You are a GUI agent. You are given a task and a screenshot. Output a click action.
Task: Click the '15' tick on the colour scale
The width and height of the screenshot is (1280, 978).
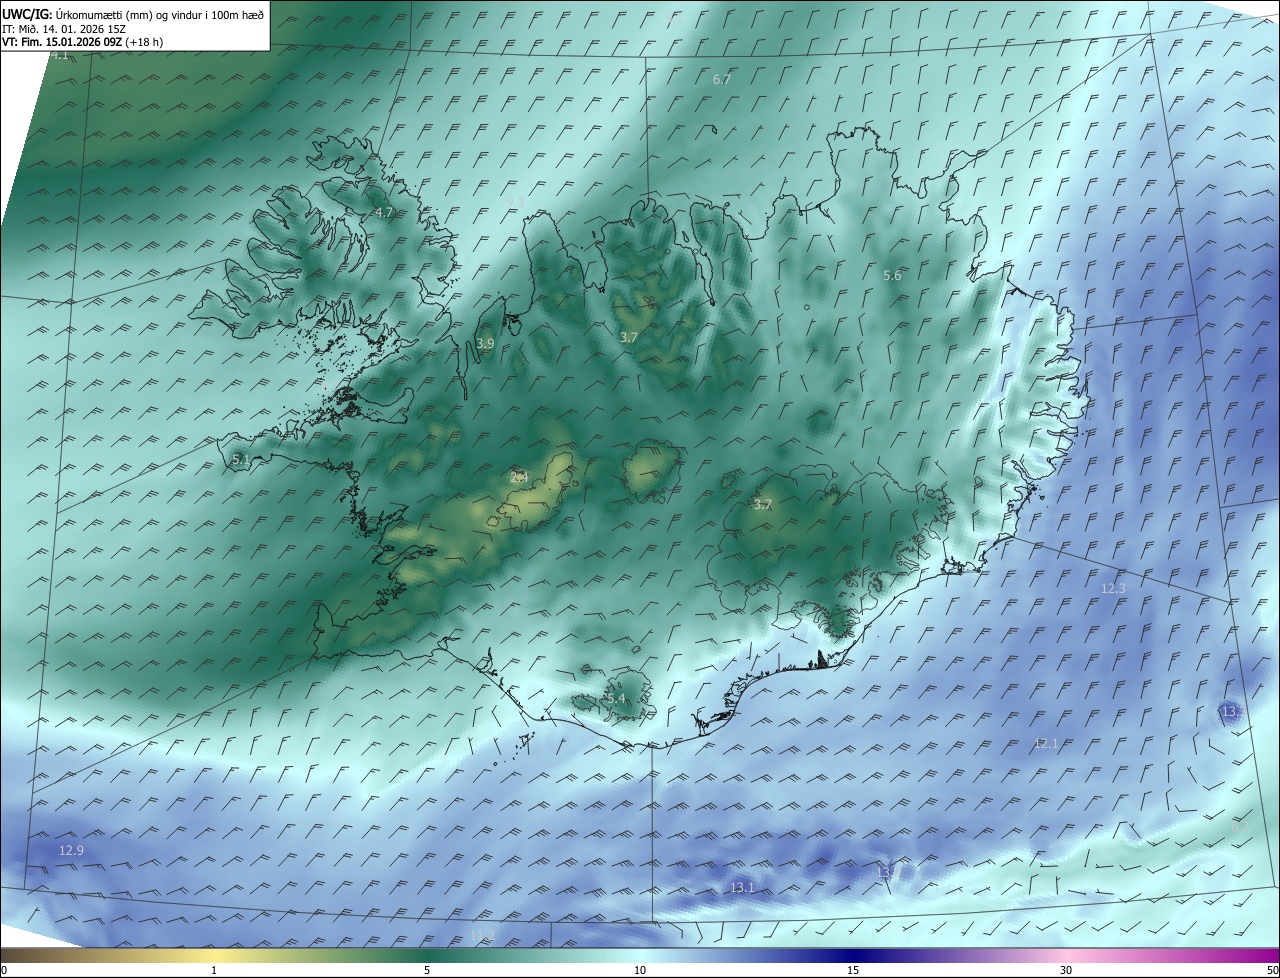coord(853,970)
